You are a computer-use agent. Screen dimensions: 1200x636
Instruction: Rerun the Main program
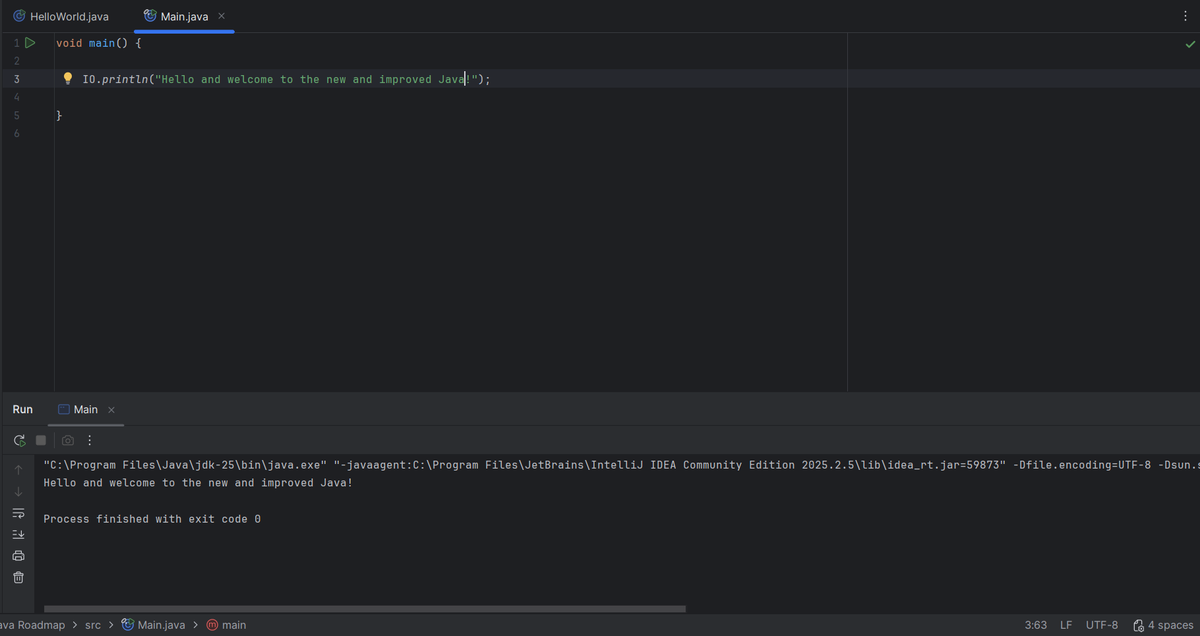coord(17,439)
